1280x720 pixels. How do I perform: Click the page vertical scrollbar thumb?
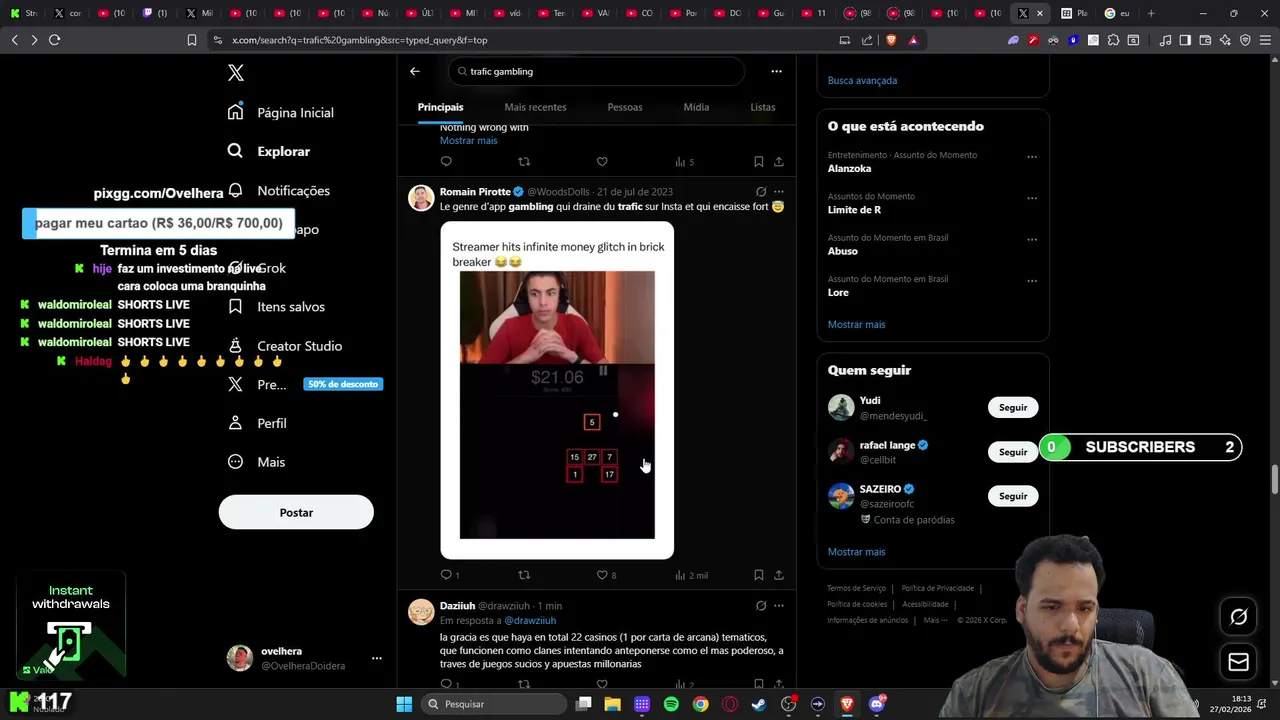1274,479
